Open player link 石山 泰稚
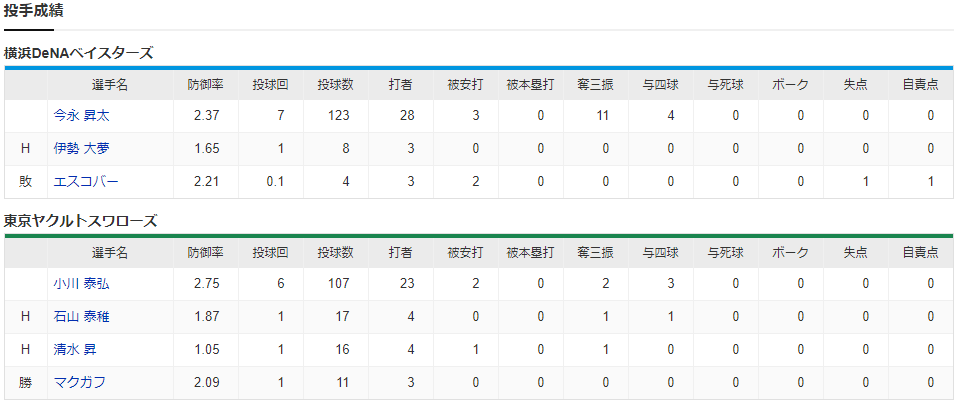Image resolution: width=957 pixels, height=403 pixels. pyautogui.click(x=82, y=316)
